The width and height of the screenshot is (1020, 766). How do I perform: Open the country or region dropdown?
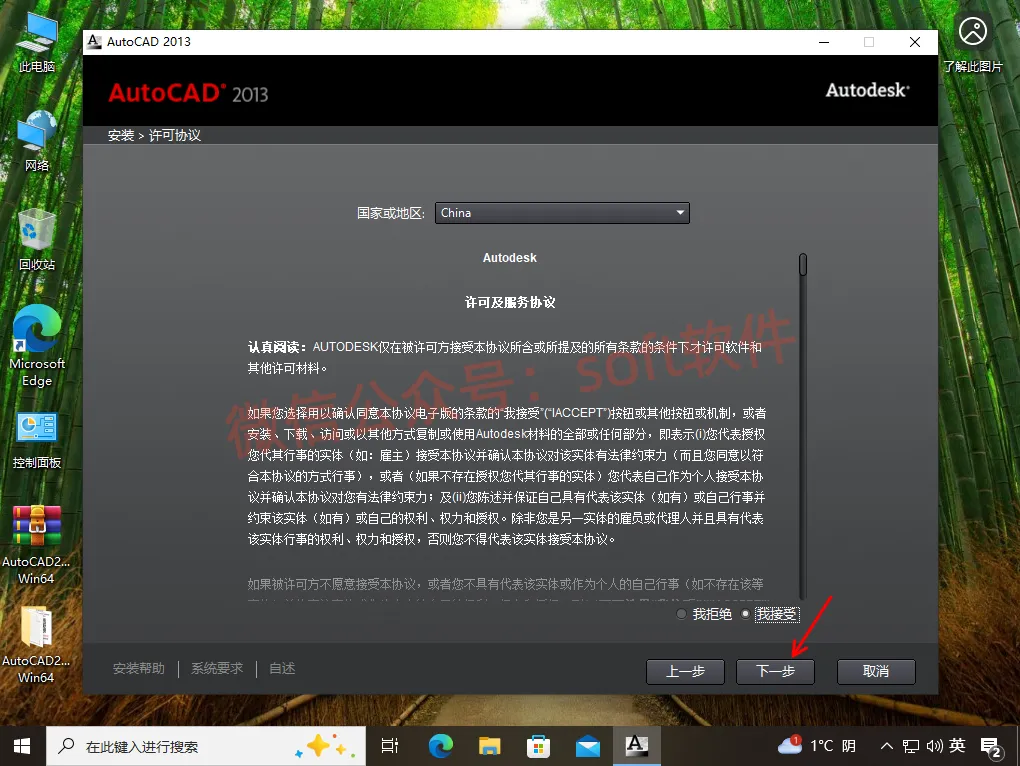[x=562, y=213]
